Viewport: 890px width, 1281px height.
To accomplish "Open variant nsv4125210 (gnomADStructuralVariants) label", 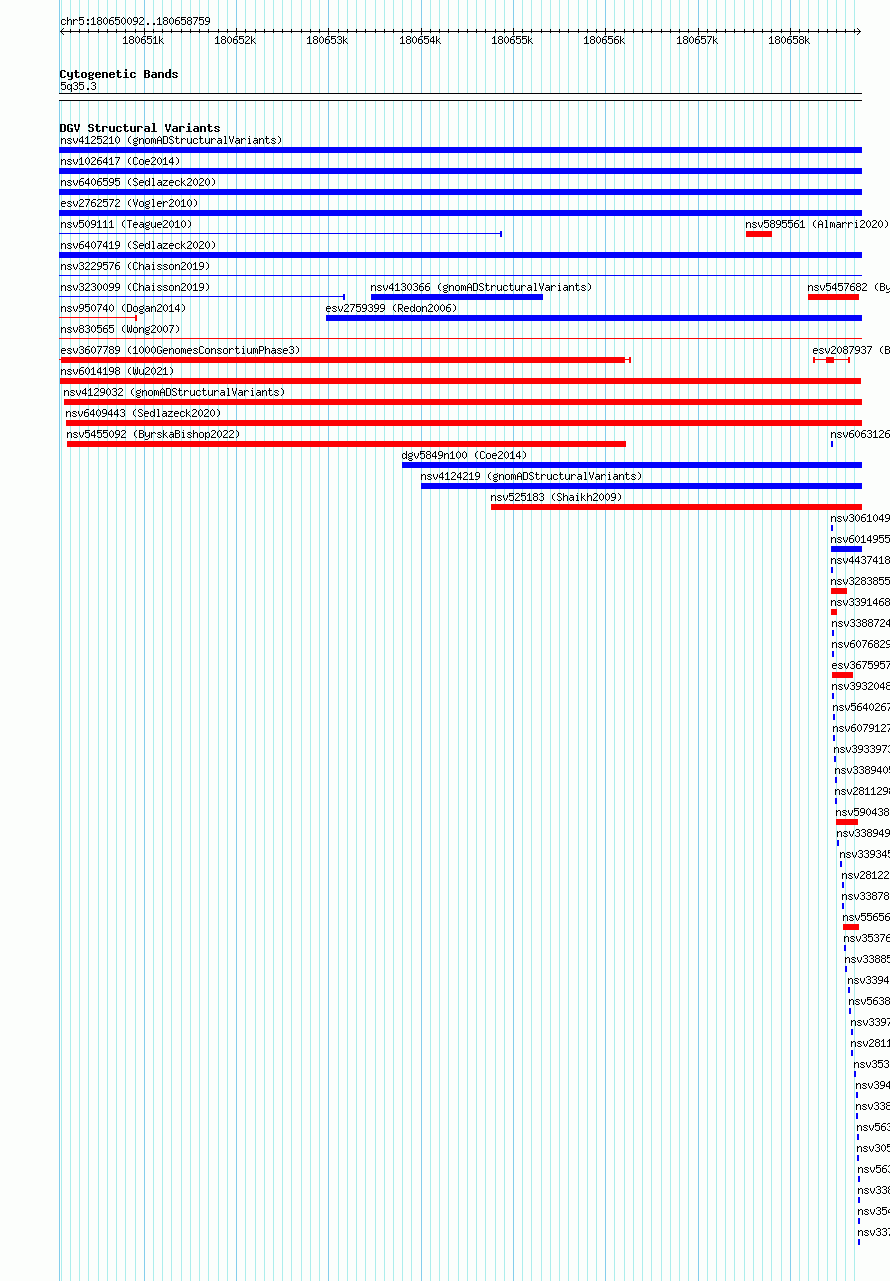I will (x=171, y=140).
